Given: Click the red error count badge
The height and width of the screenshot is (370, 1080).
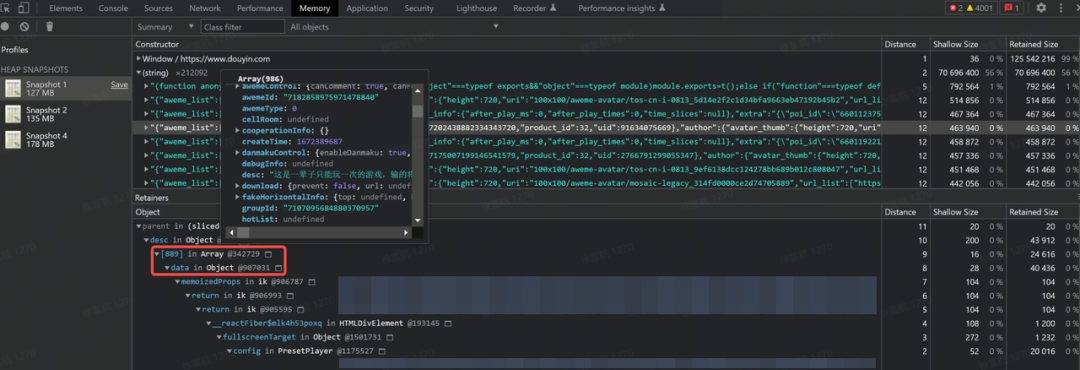Looking at the screenshot, I should (x=957, y=8).
